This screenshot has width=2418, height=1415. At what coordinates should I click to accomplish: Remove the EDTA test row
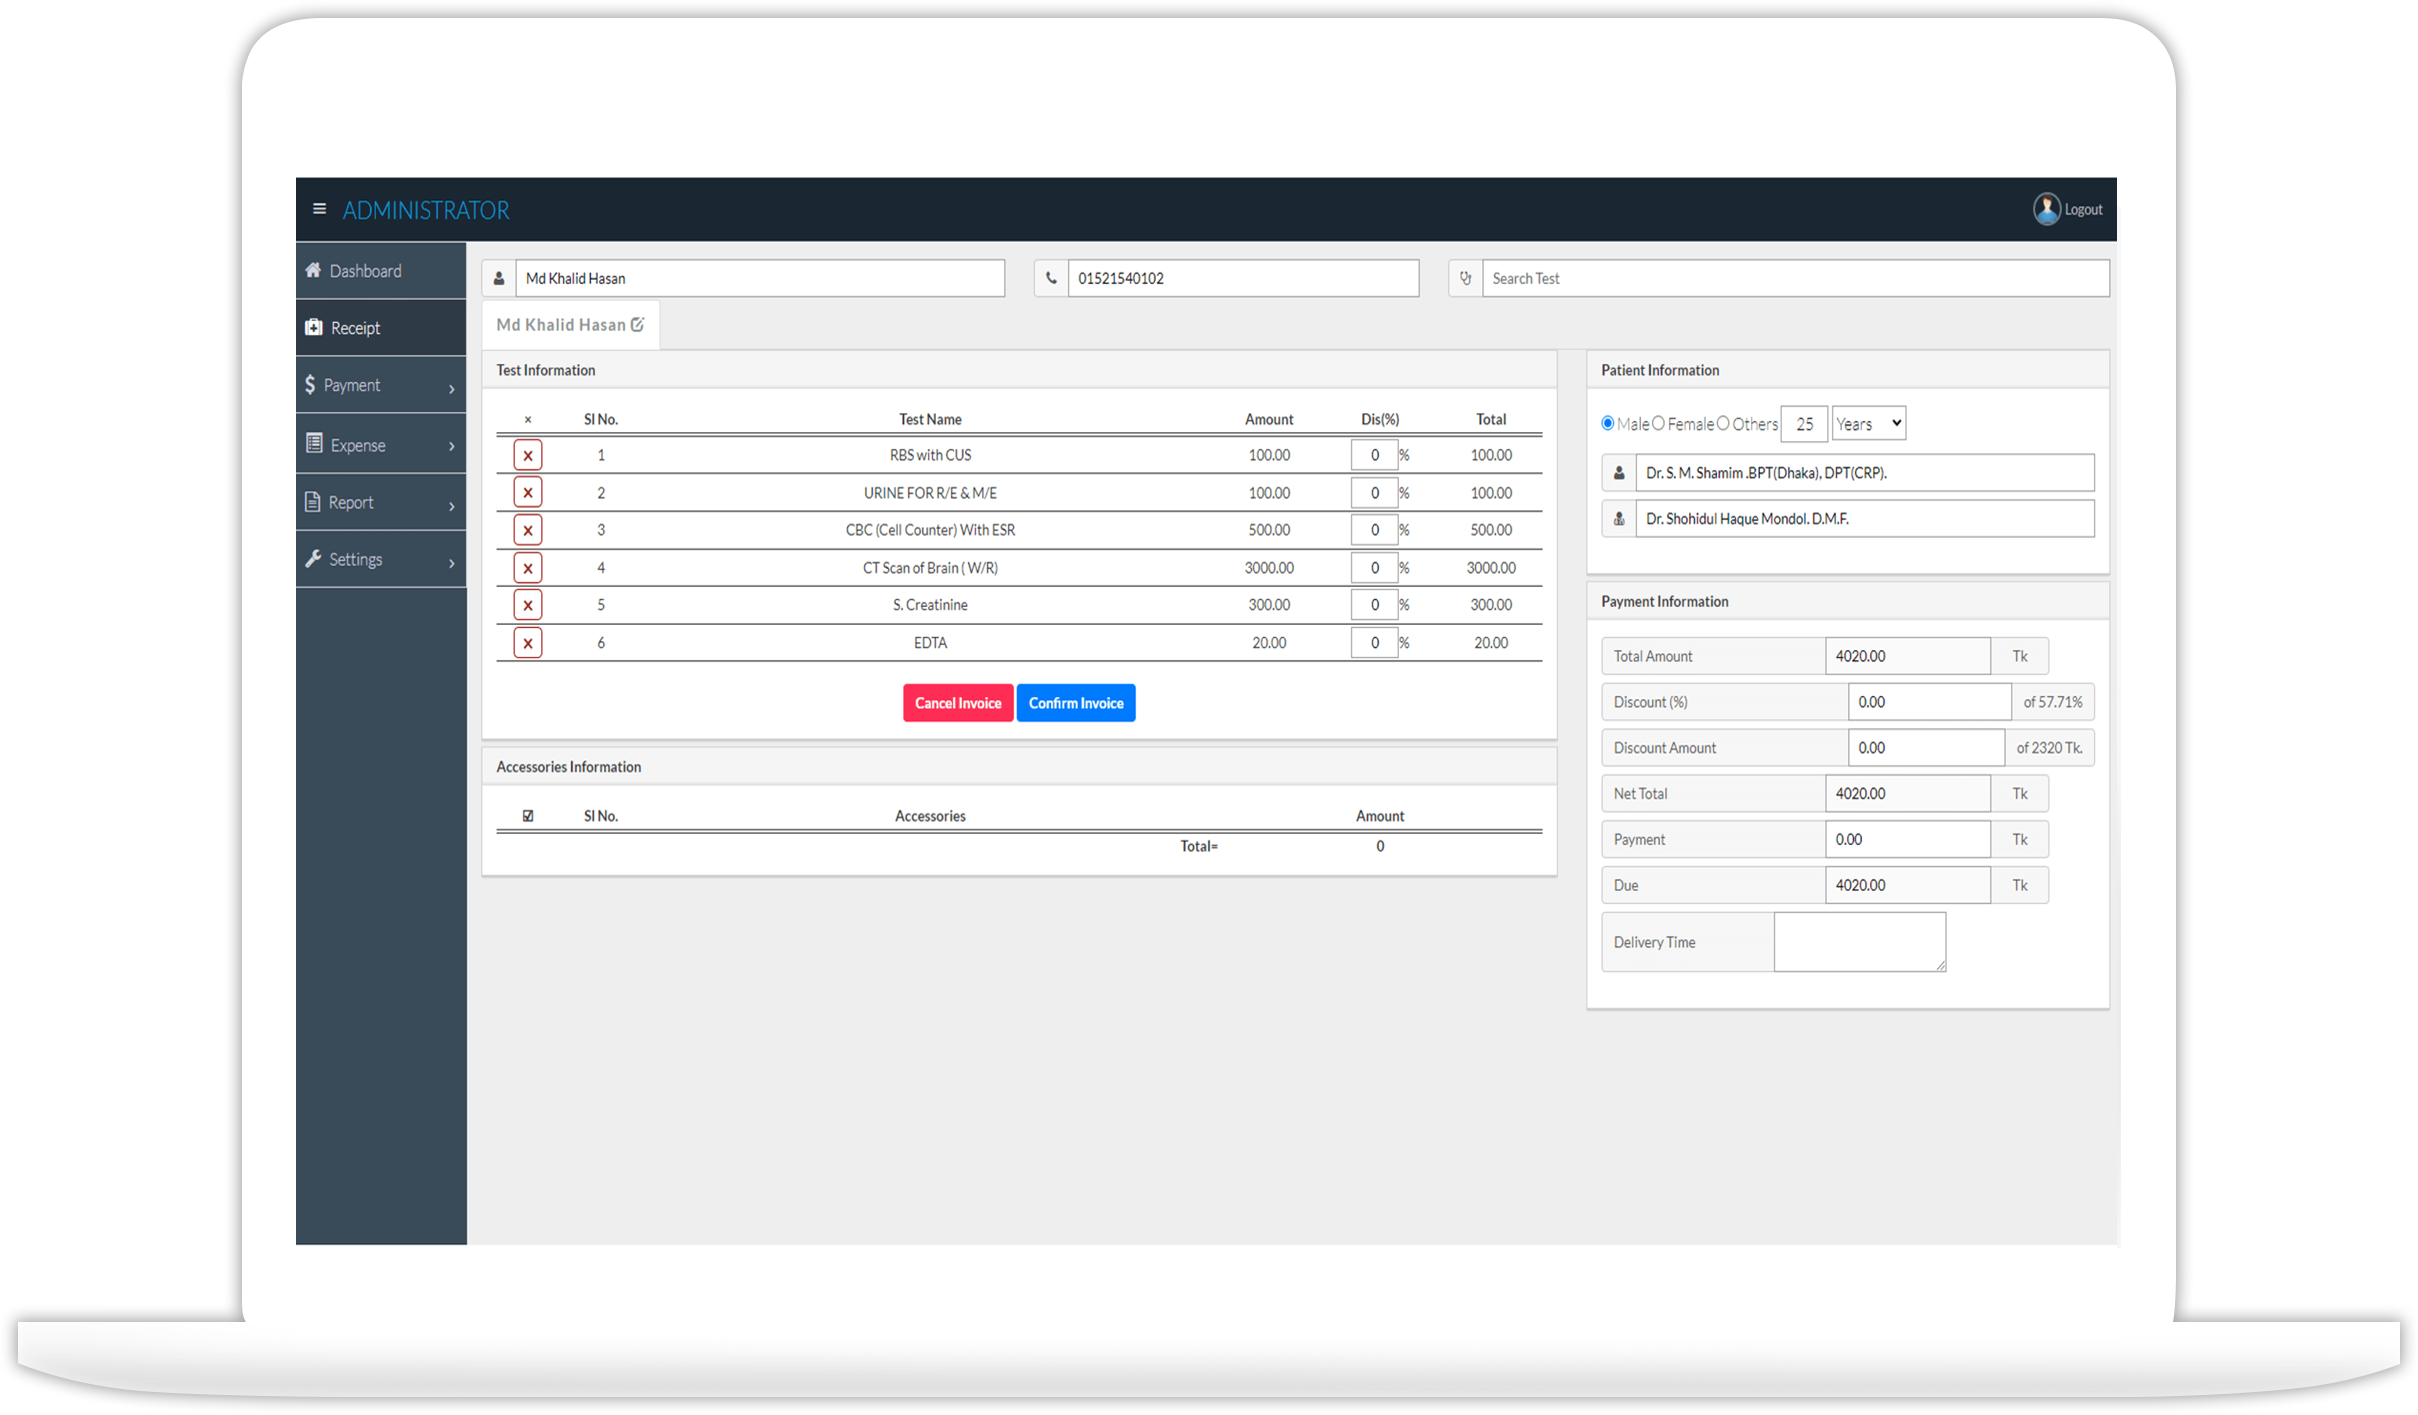(x=527, y=642)
